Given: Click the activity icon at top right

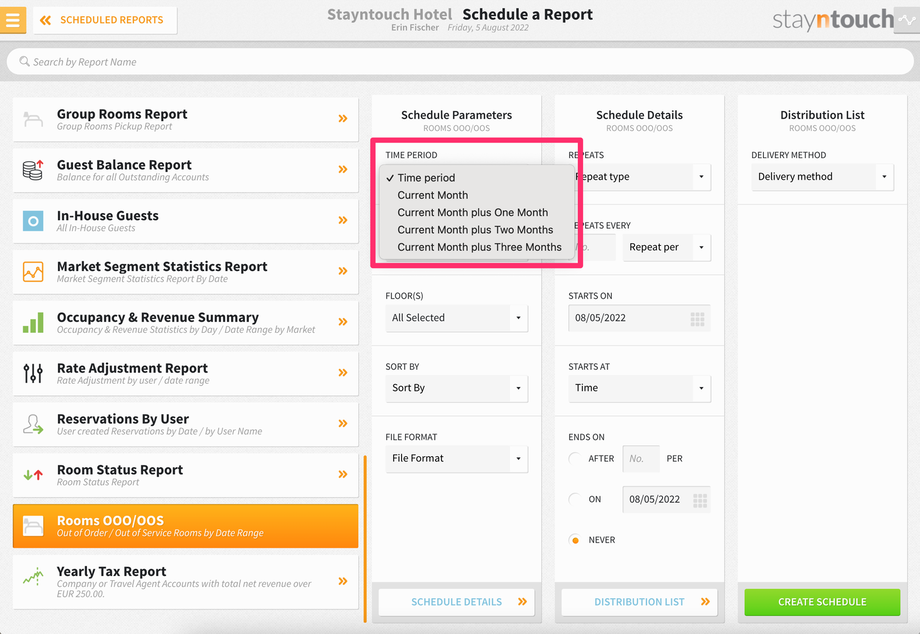Looking at the screenshot, I should [907, 20].
